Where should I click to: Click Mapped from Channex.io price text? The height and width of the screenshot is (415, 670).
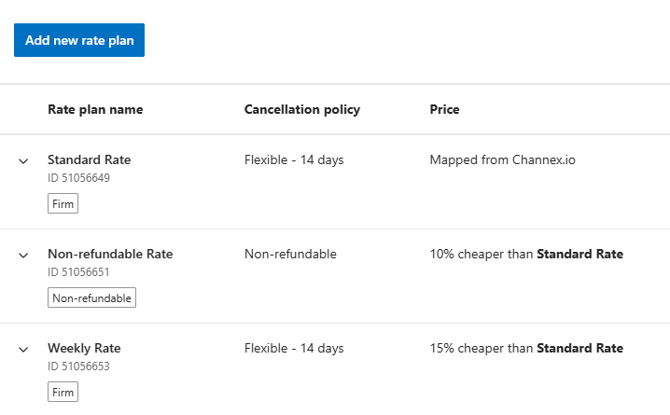coord(502,160)
